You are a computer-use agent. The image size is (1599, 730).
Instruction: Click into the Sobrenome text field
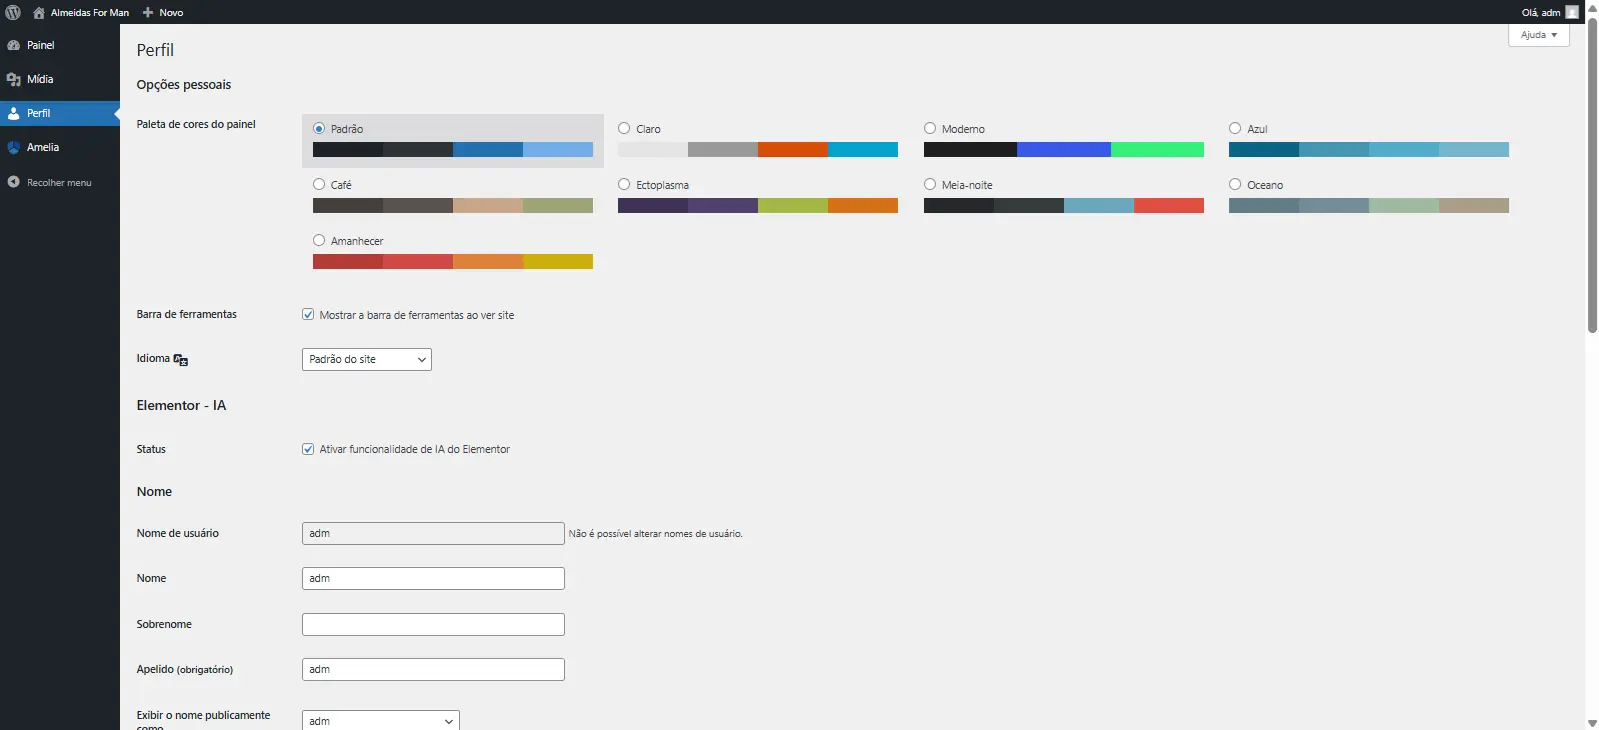433,624
